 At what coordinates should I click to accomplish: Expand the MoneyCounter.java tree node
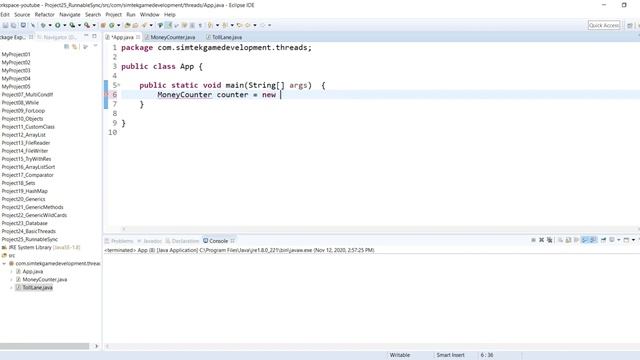(11, 280)
